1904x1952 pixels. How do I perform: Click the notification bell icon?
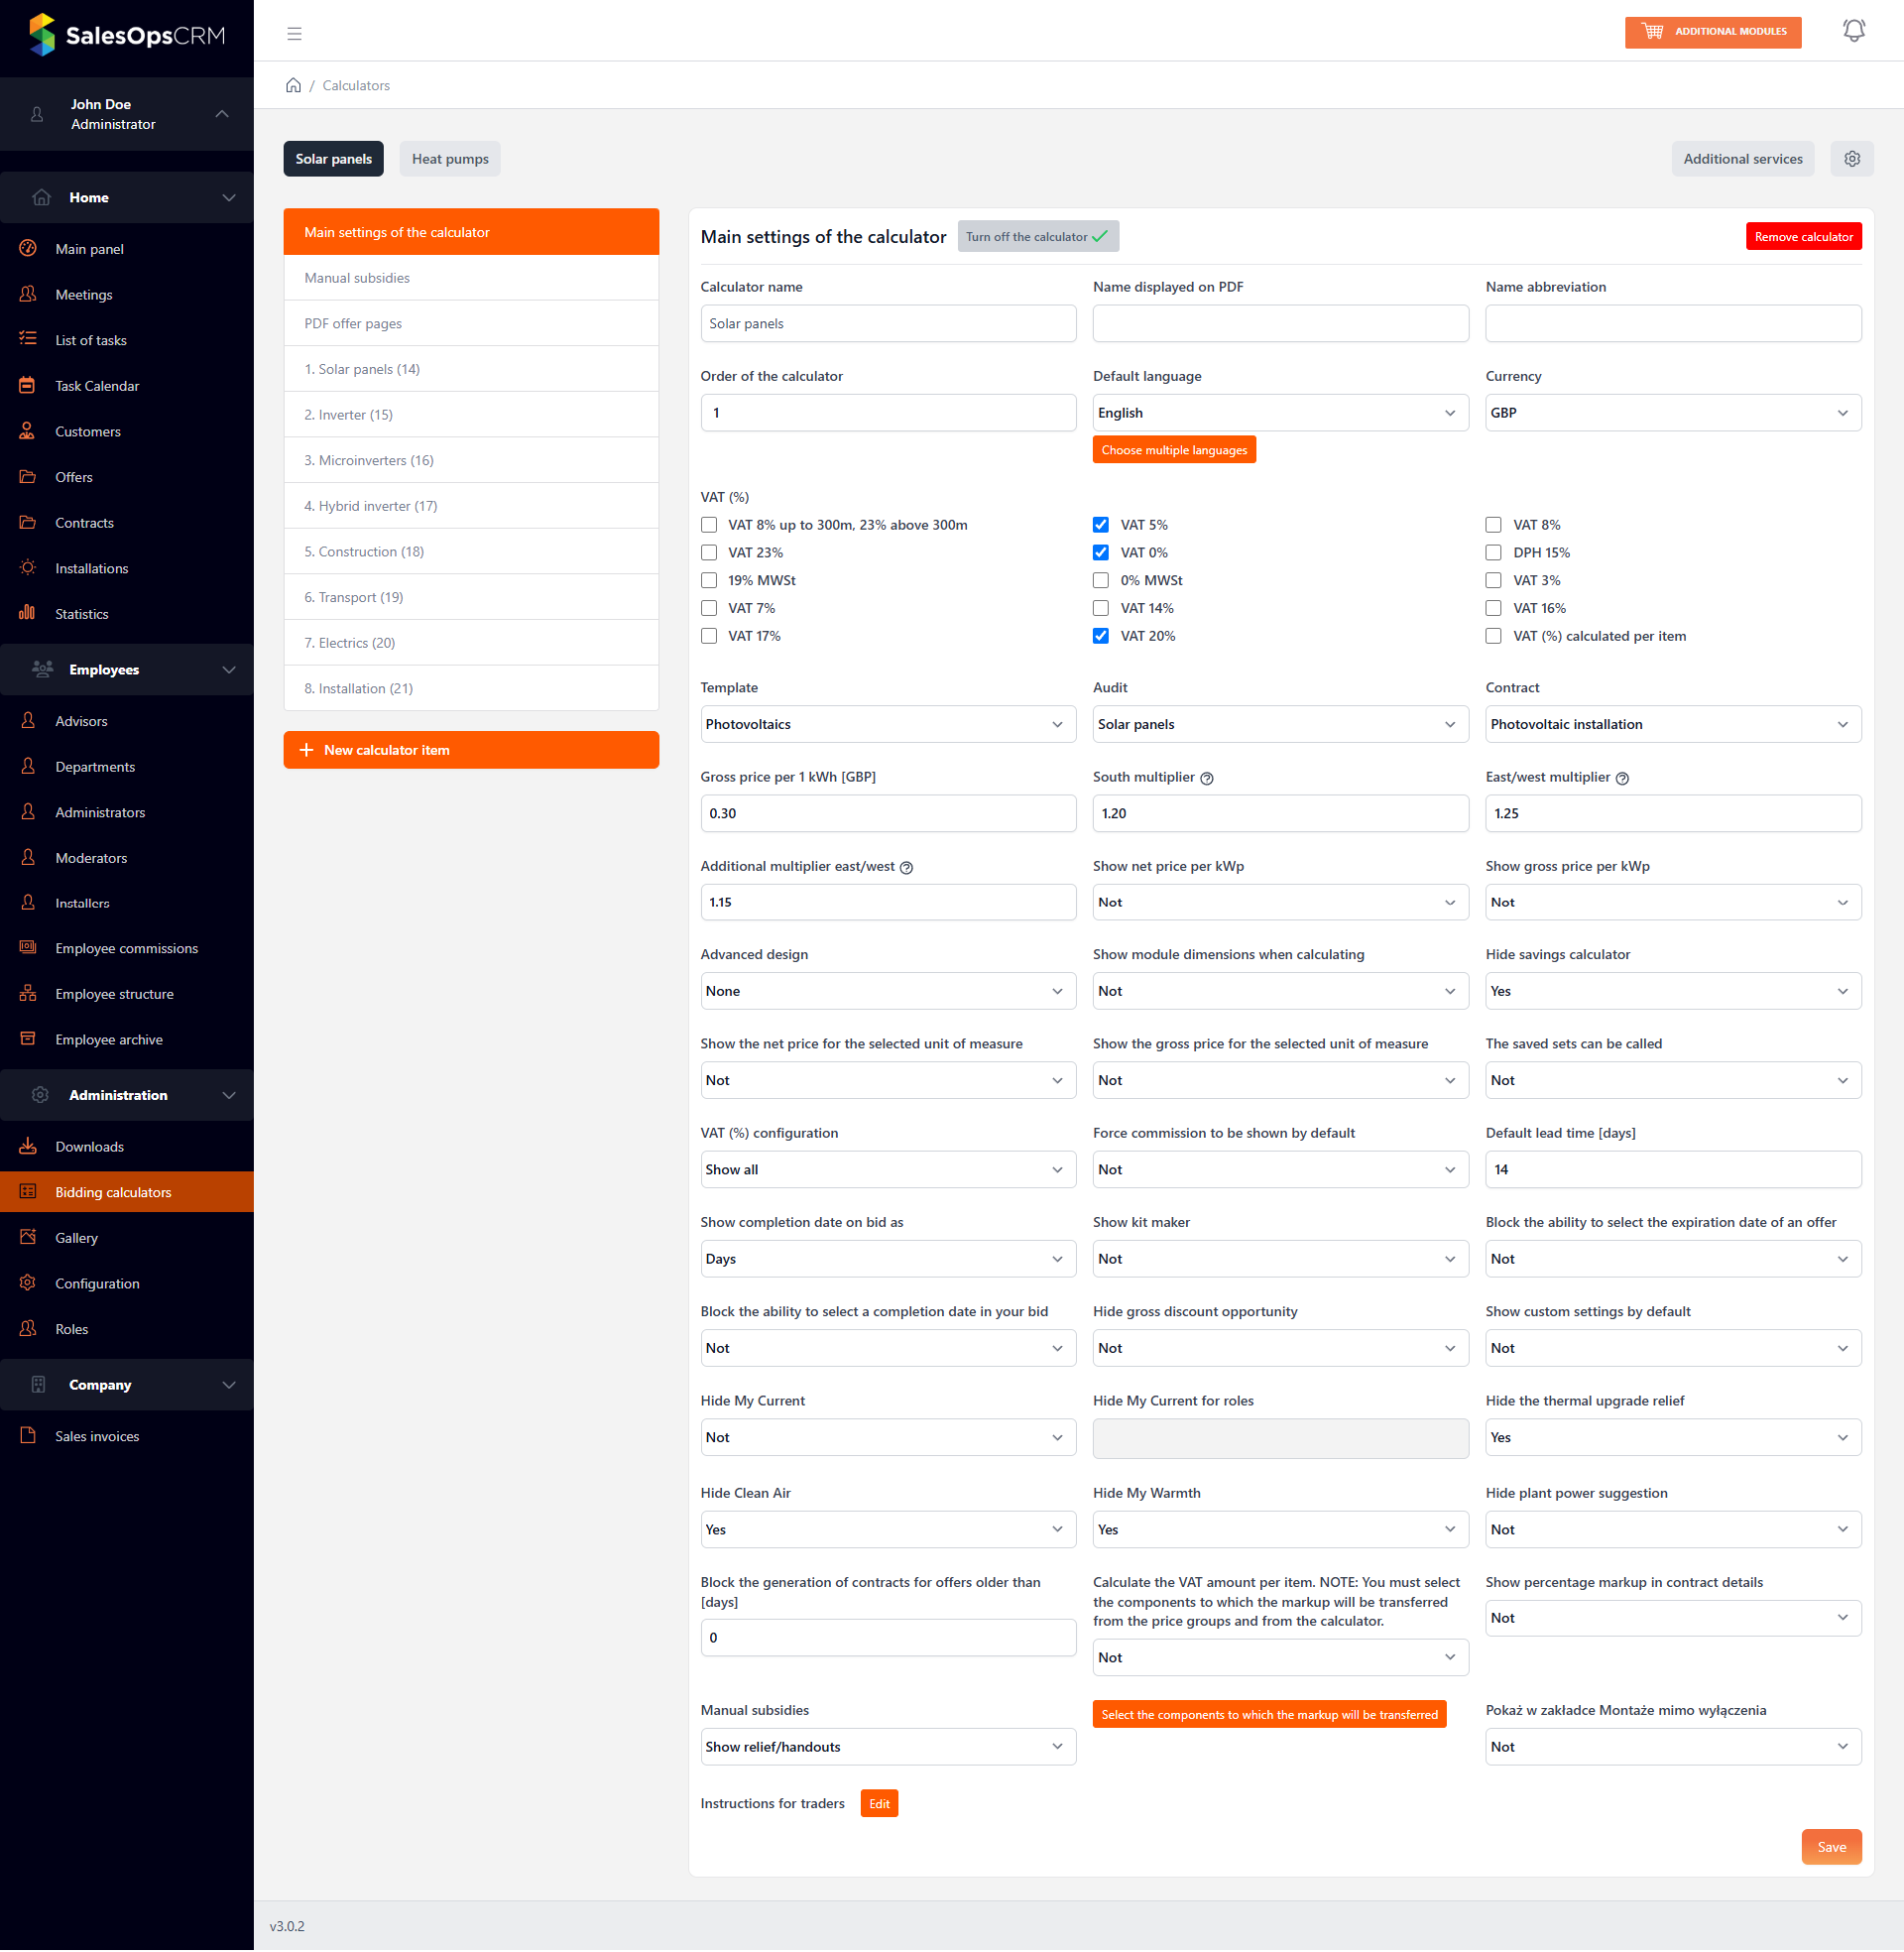1853,31
